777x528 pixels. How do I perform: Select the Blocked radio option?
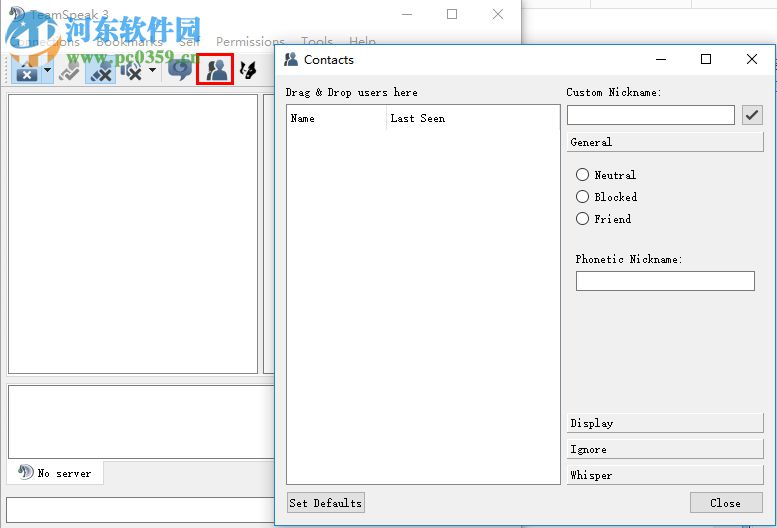pyautogui.click(x=607, y=197)
